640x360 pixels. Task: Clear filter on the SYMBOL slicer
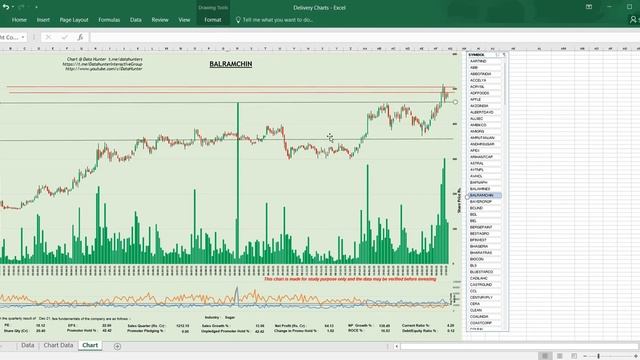point(504,55)
